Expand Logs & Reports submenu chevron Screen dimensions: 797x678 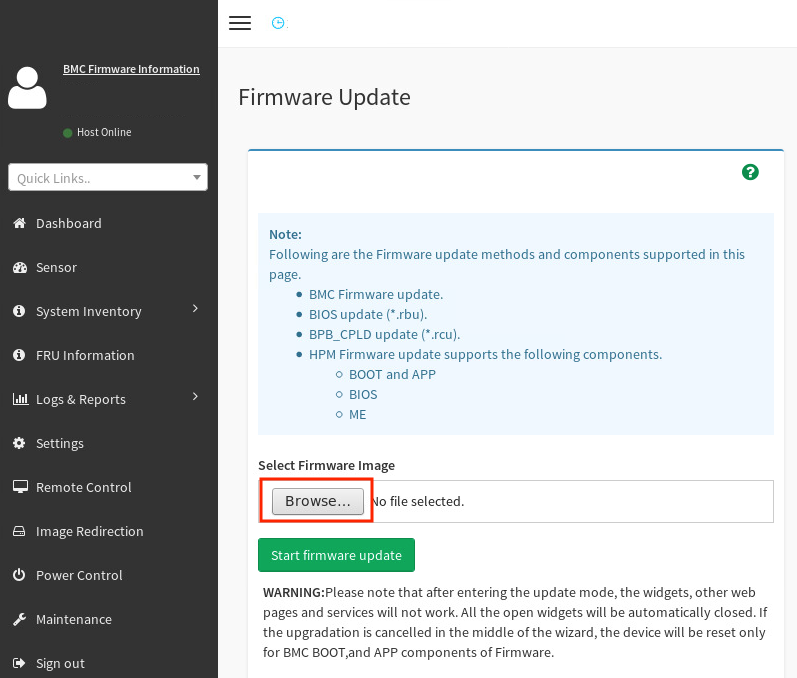(x=196, y=397)
